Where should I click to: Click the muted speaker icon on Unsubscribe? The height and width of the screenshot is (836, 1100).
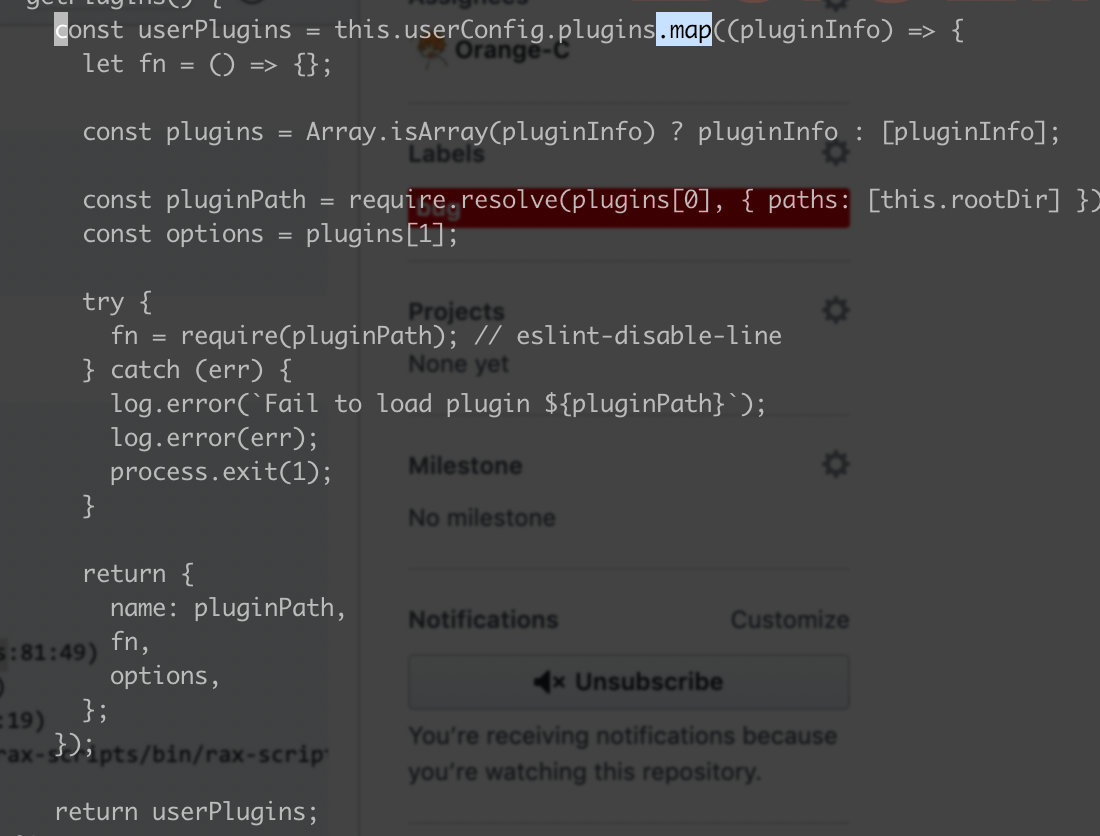544,681
